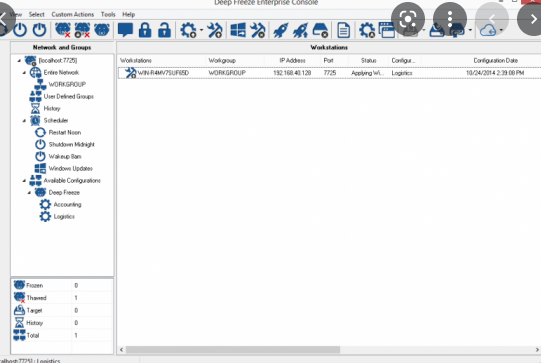Open the Custom Actions menu
The image size is (541, 363).
72,14
